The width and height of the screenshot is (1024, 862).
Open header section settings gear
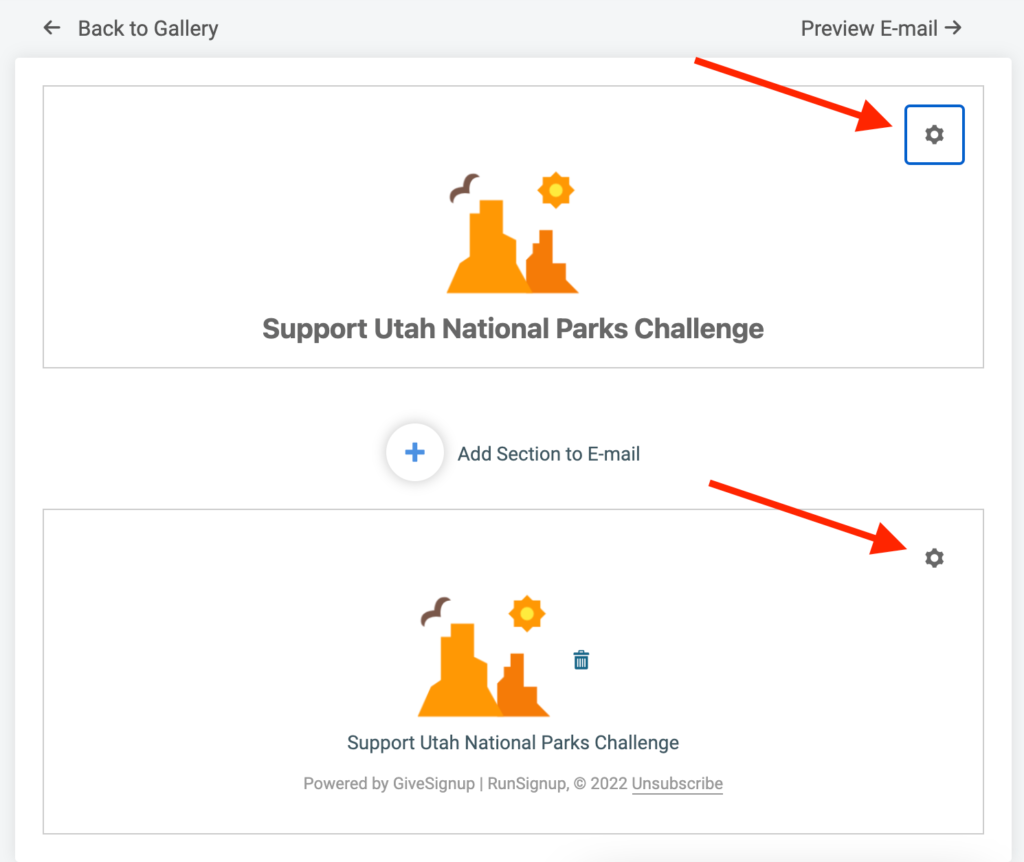point(934,135)
